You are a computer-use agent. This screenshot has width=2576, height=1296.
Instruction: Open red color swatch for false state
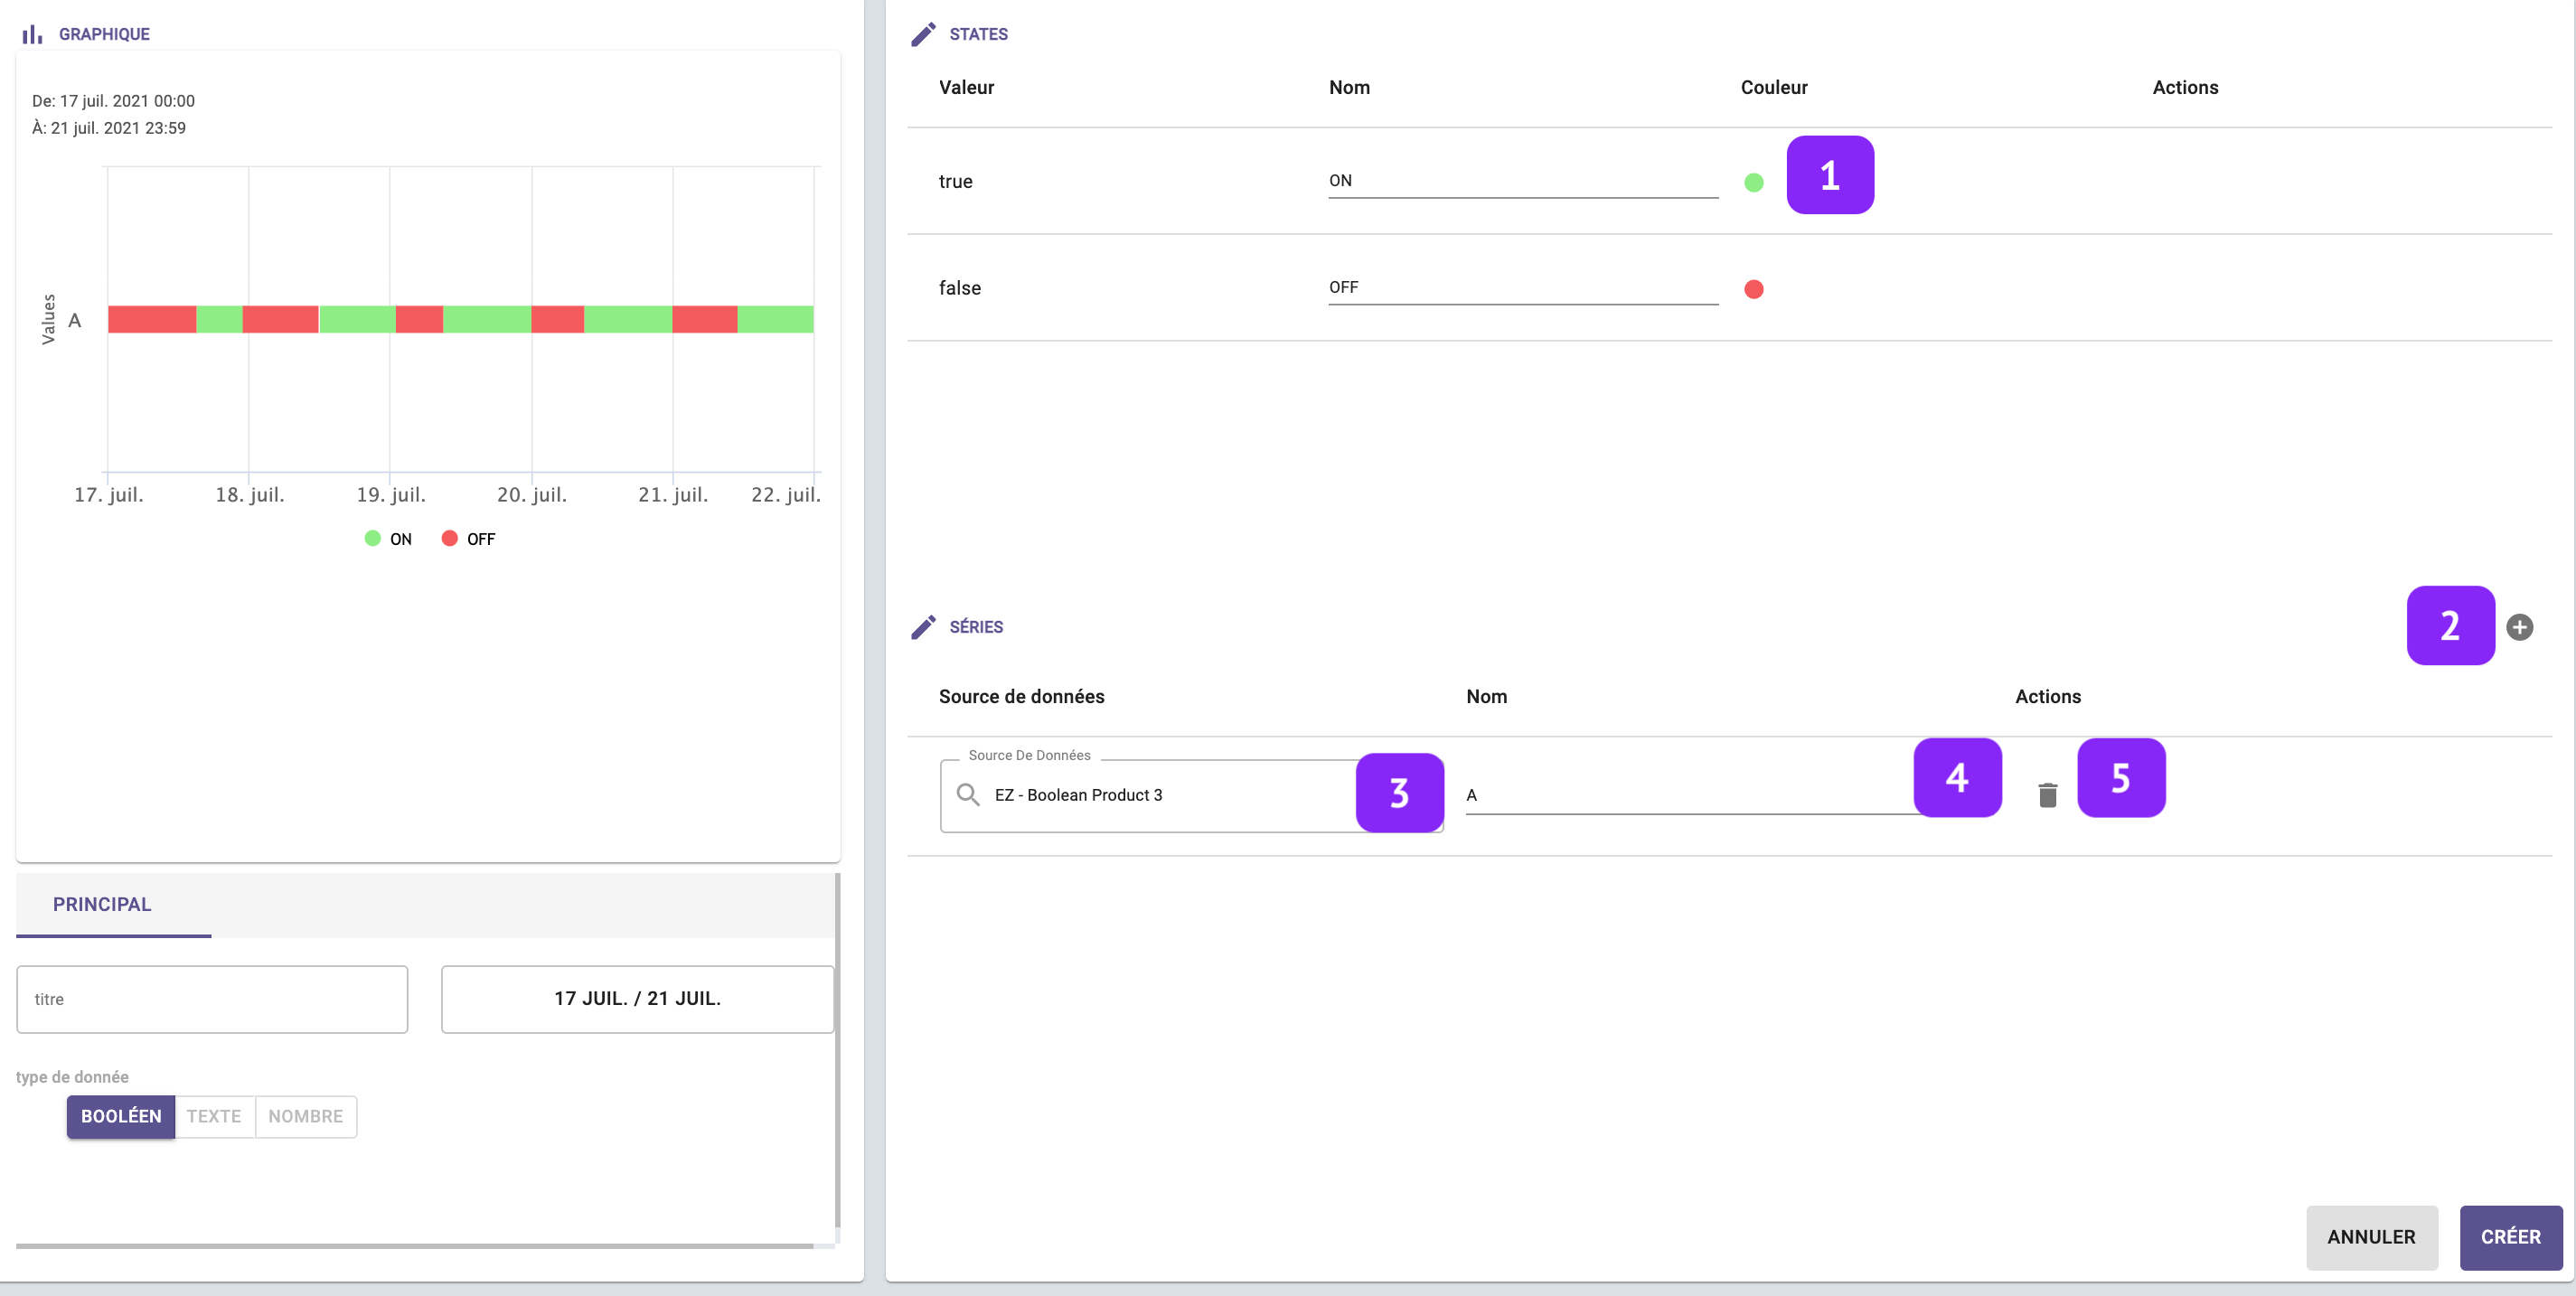coord(1753,289)
